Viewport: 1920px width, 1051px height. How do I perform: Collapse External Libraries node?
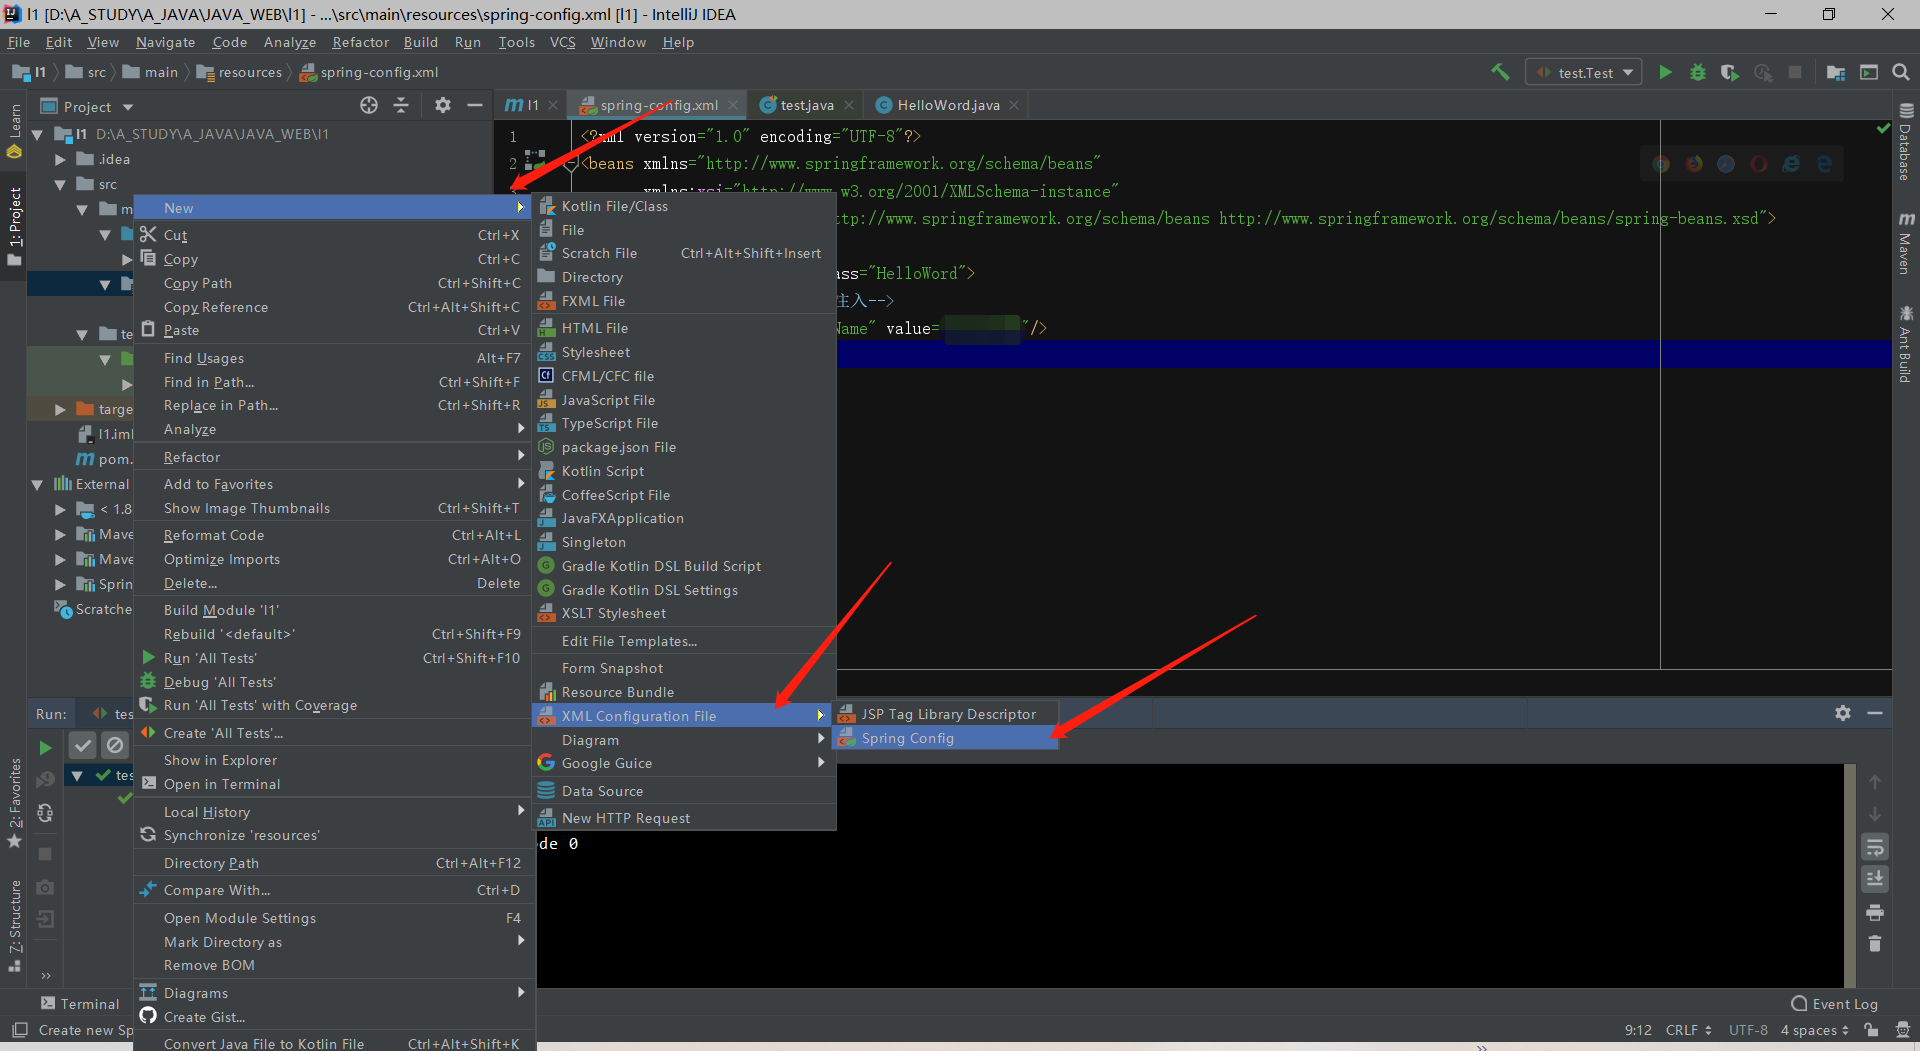click(37, 484)
